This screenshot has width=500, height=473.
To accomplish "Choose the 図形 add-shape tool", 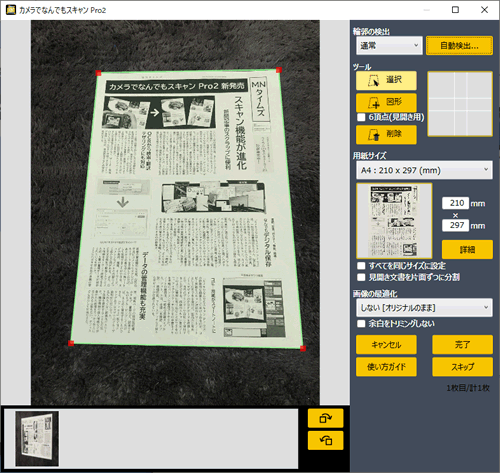I will click(x=386, y=102).
